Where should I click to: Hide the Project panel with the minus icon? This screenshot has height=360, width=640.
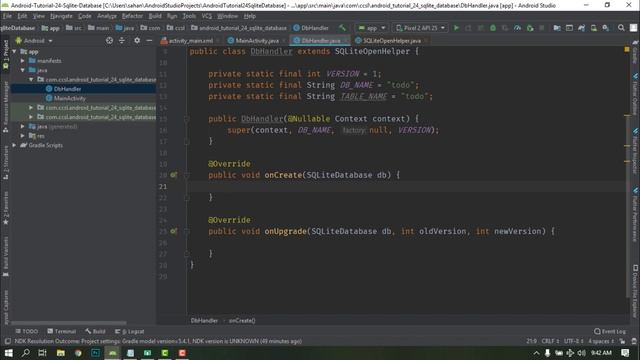pos(149,40)
